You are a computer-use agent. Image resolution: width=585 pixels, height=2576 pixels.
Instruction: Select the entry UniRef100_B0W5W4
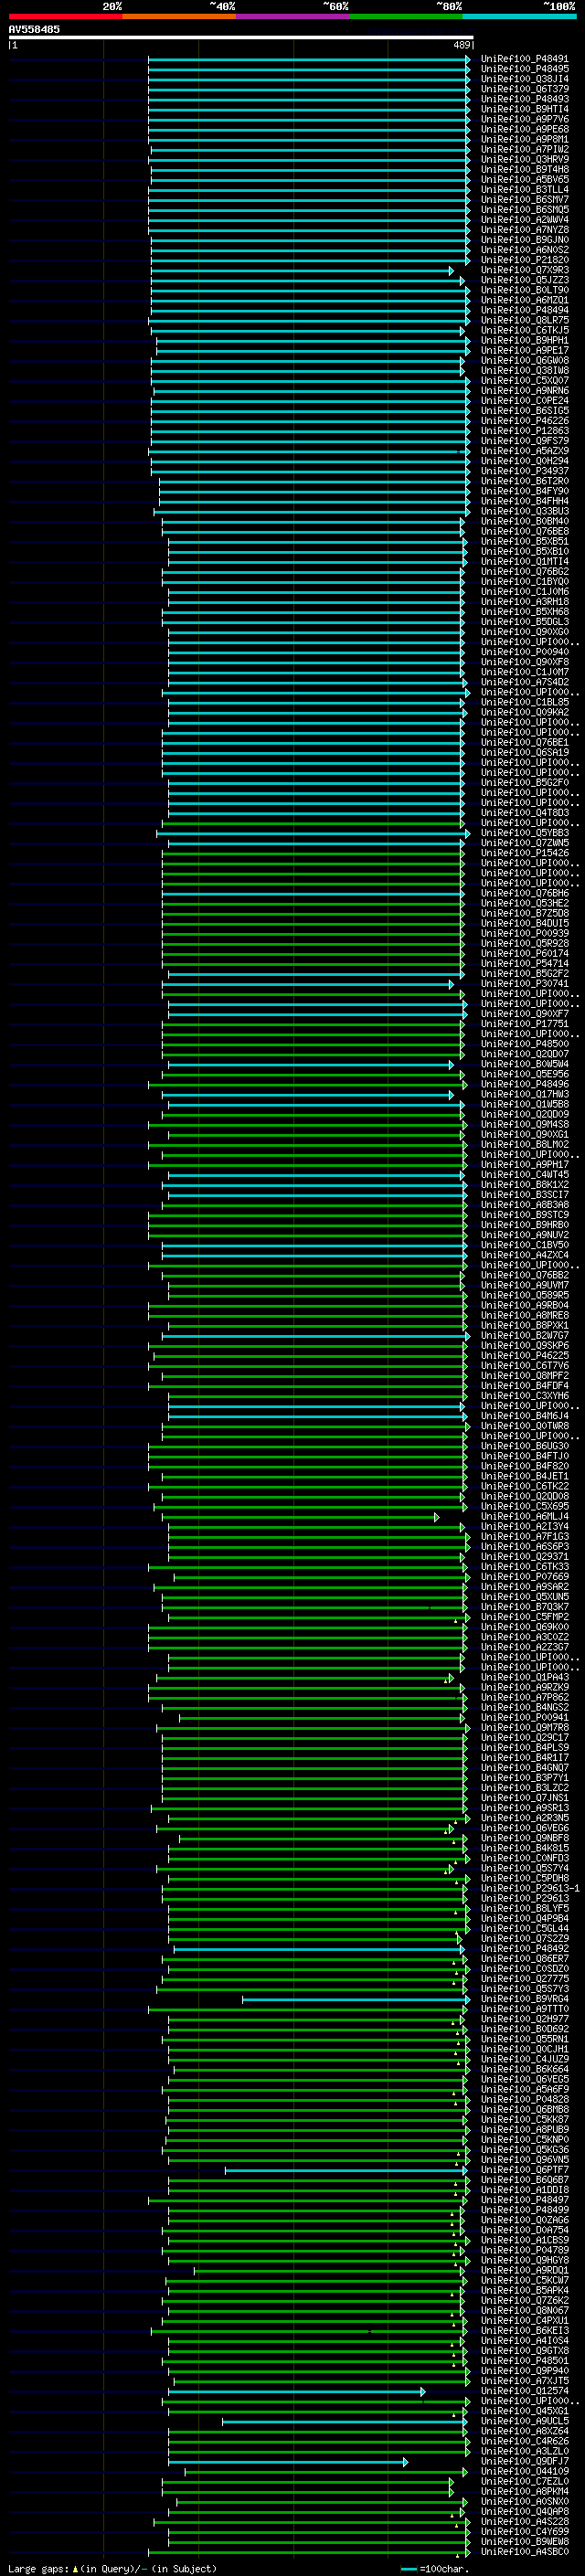[x=524, y=1064]
